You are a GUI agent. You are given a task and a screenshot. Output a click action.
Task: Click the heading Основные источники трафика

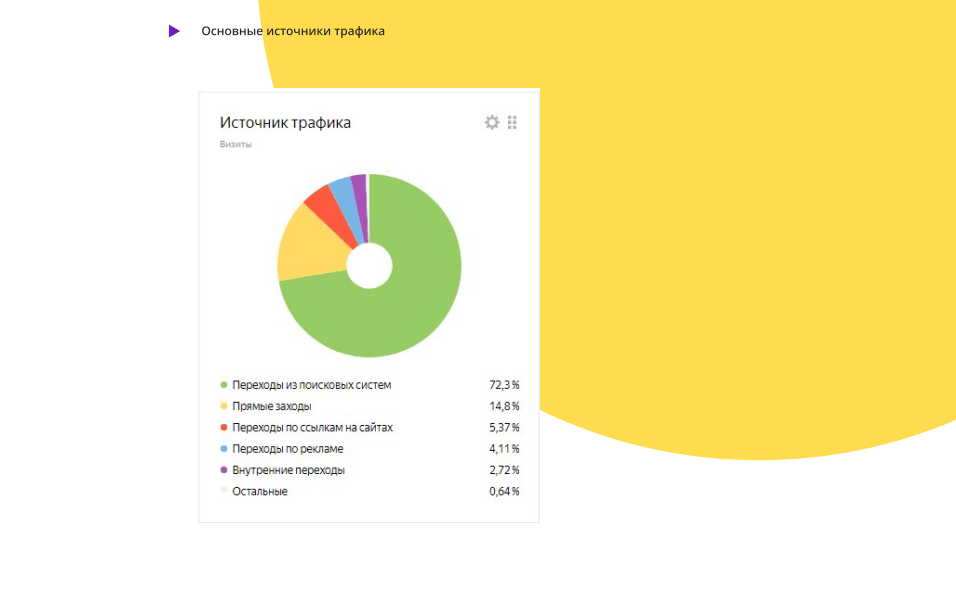coord(293,31)
